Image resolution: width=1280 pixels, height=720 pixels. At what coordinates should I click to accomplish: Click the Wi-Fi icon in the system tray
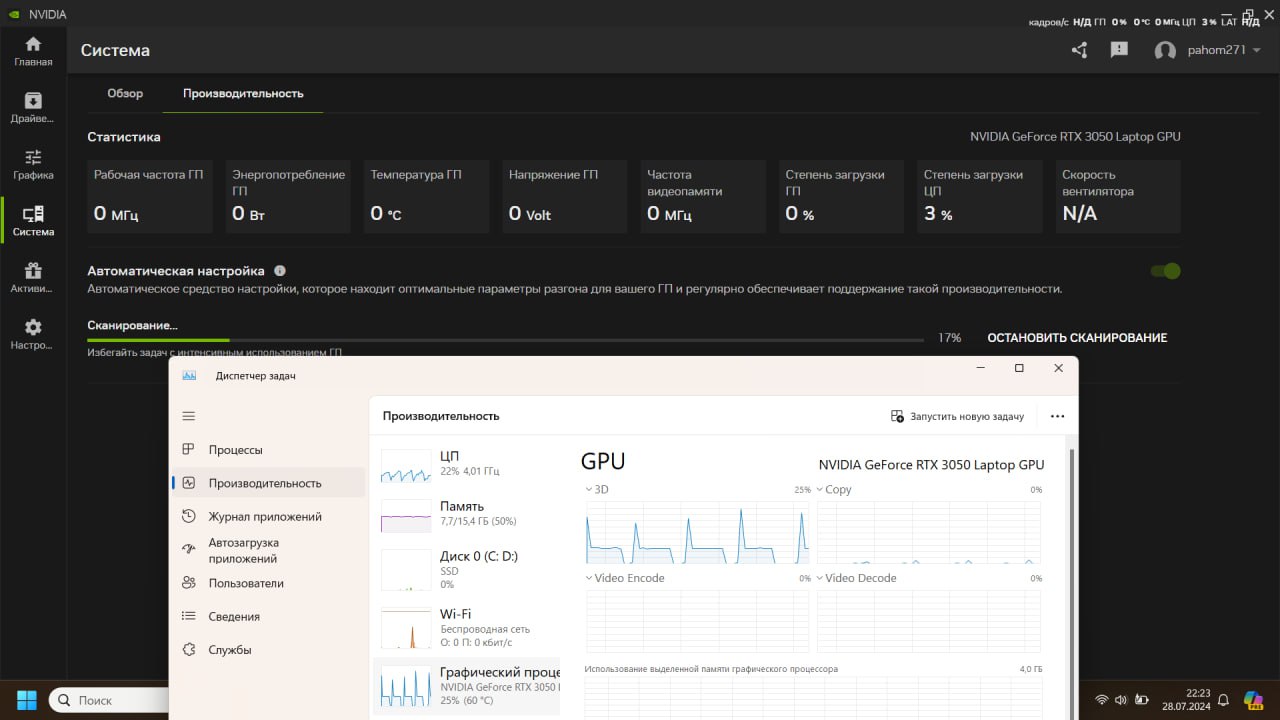pos(1102,700)
